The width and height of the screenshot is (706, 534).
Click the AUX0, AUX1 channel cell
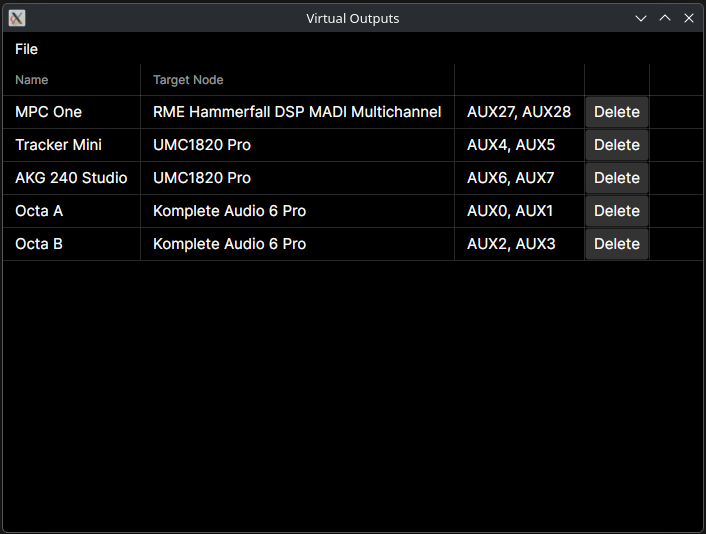(520, 211)
